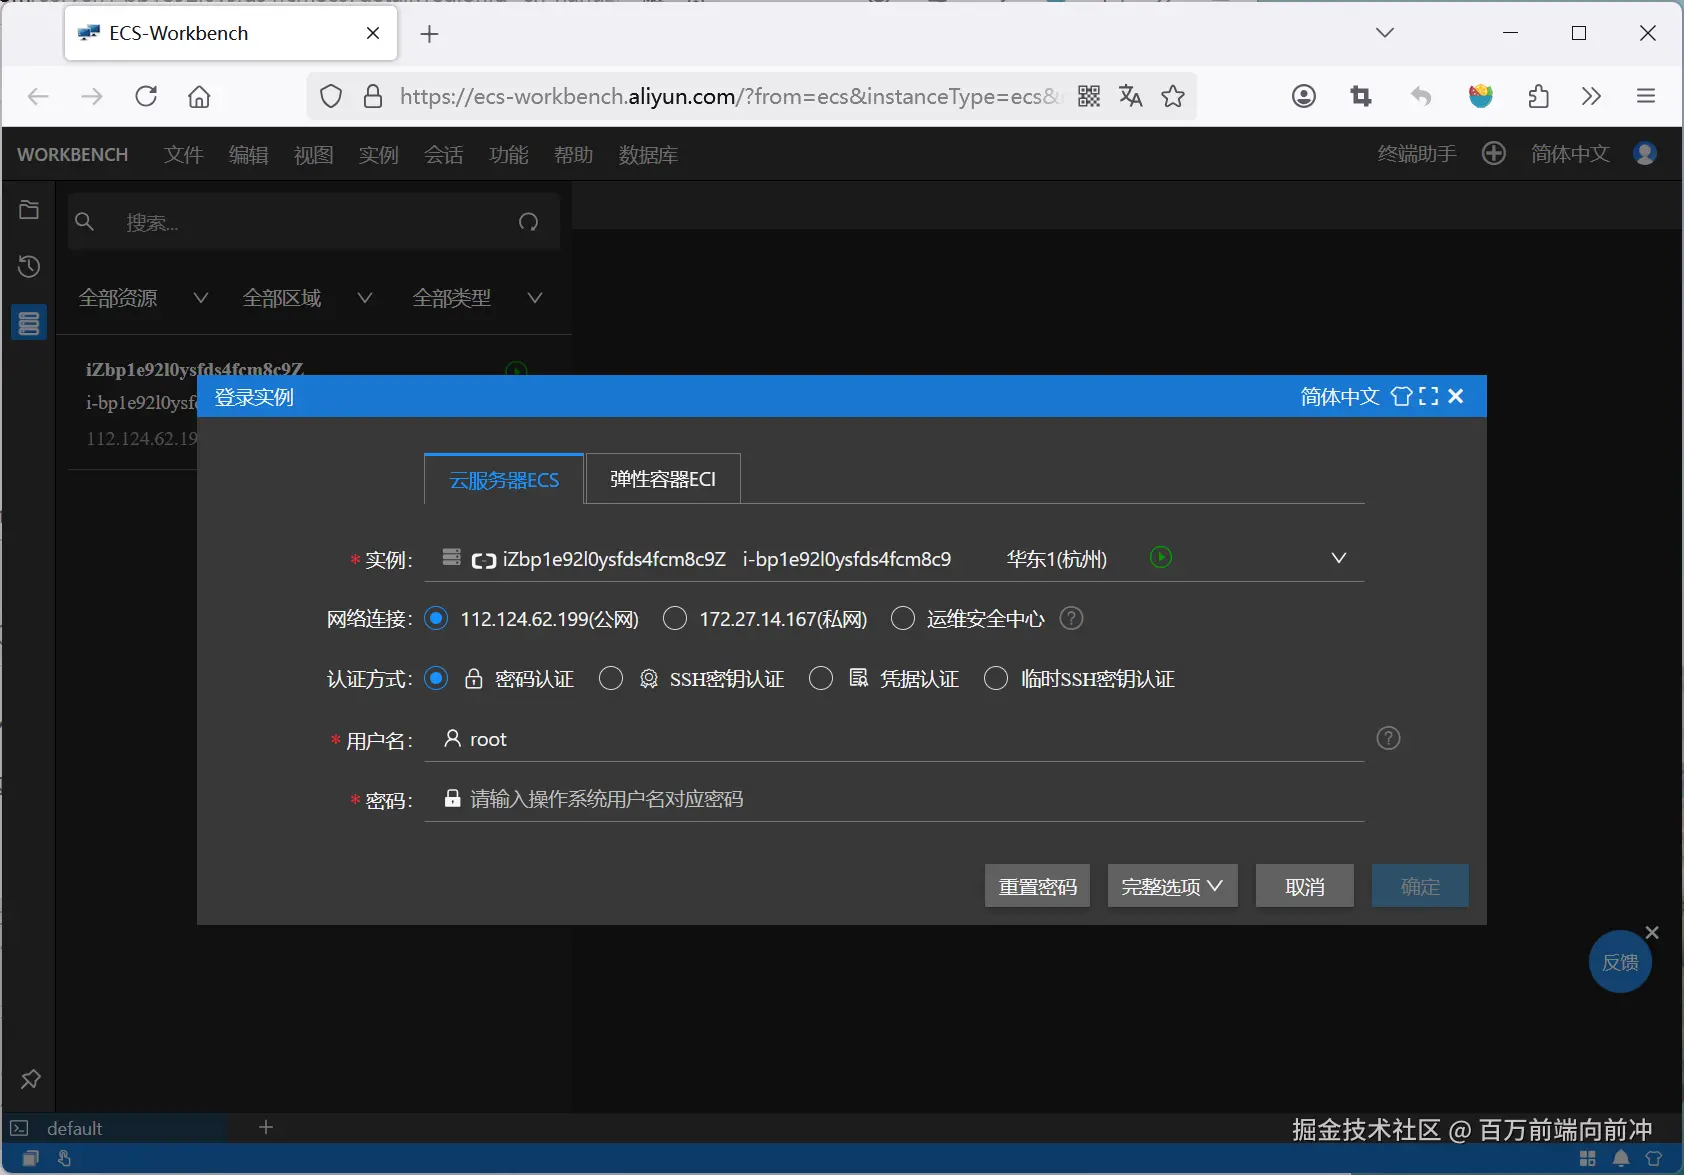Open the 帮助 menu
Image resolution: width=1684 pixels, height=1175 pixels.
(574, 154)
